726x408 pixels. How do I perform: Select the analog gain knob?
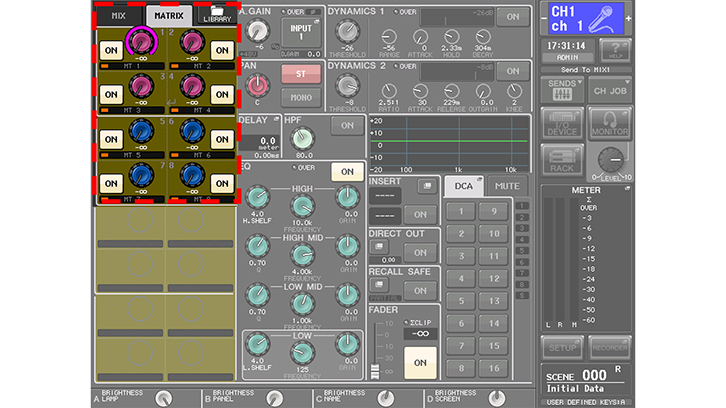click(257, 31)
